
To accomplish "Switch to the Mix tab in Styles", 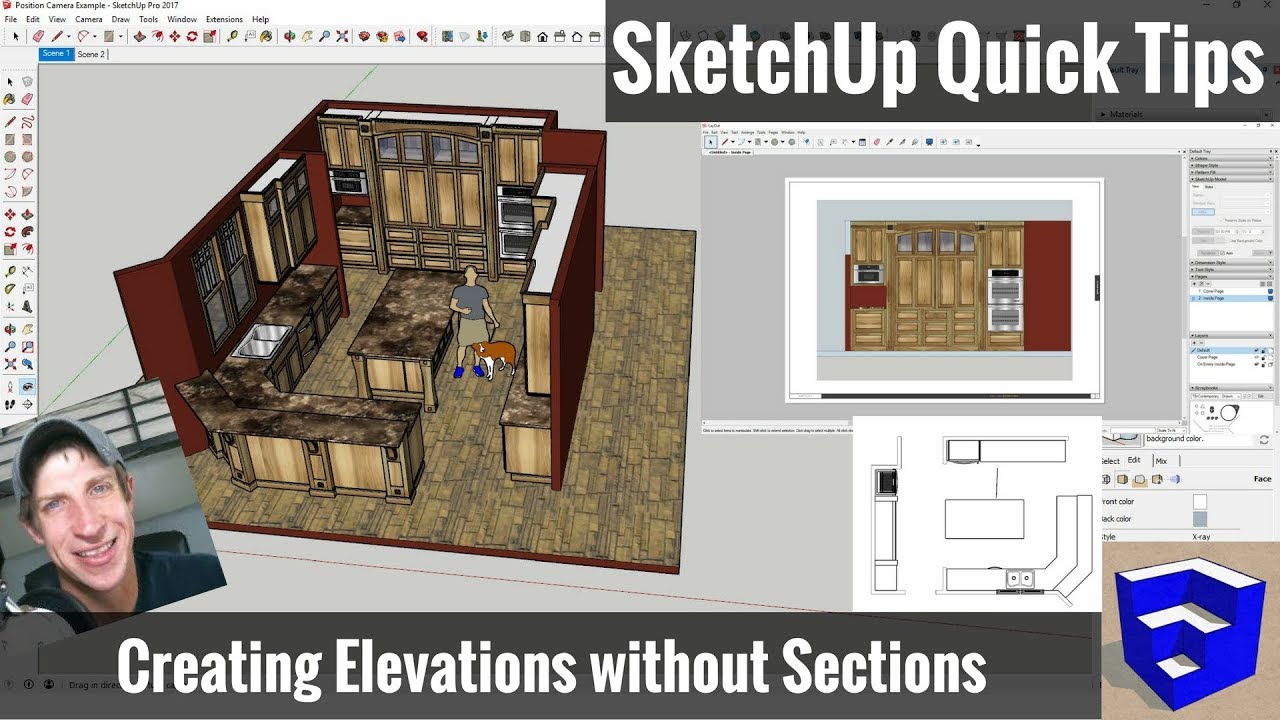I will [1161, 461].
